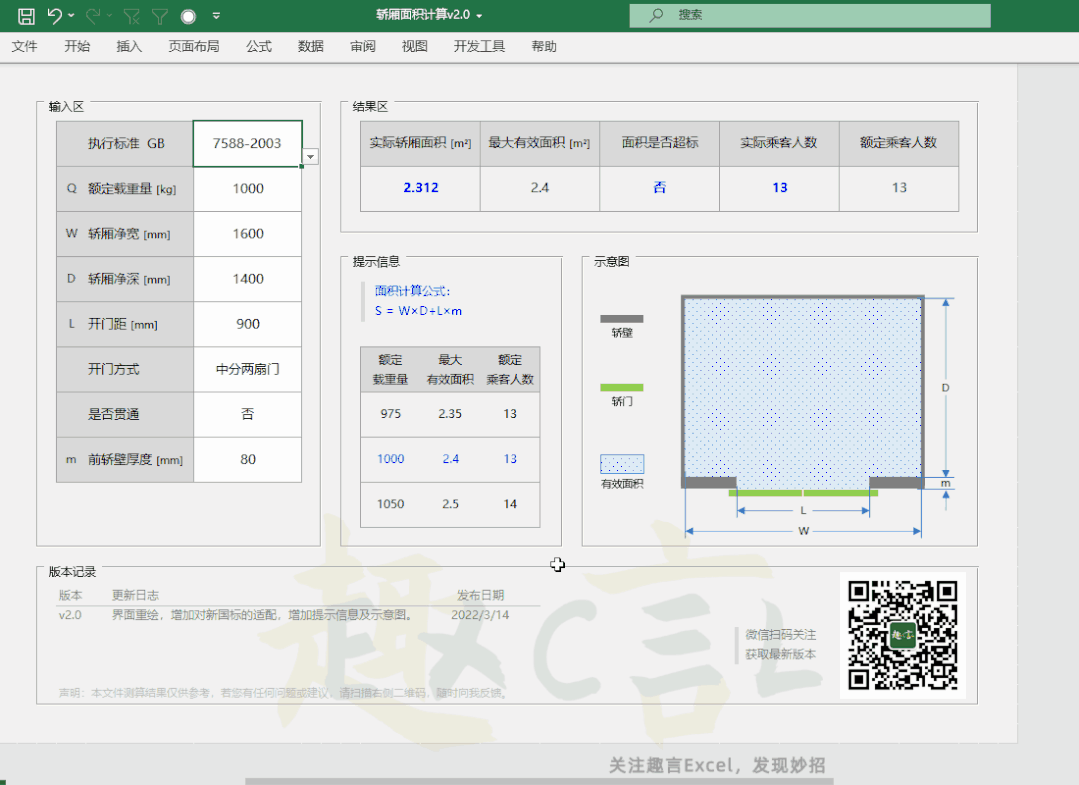Viewport: 1079px width, 785px height.
Task: Select the 轿厢净宽 input cell showing 1600
Action: pyautogui.click(x=248, y=234)
